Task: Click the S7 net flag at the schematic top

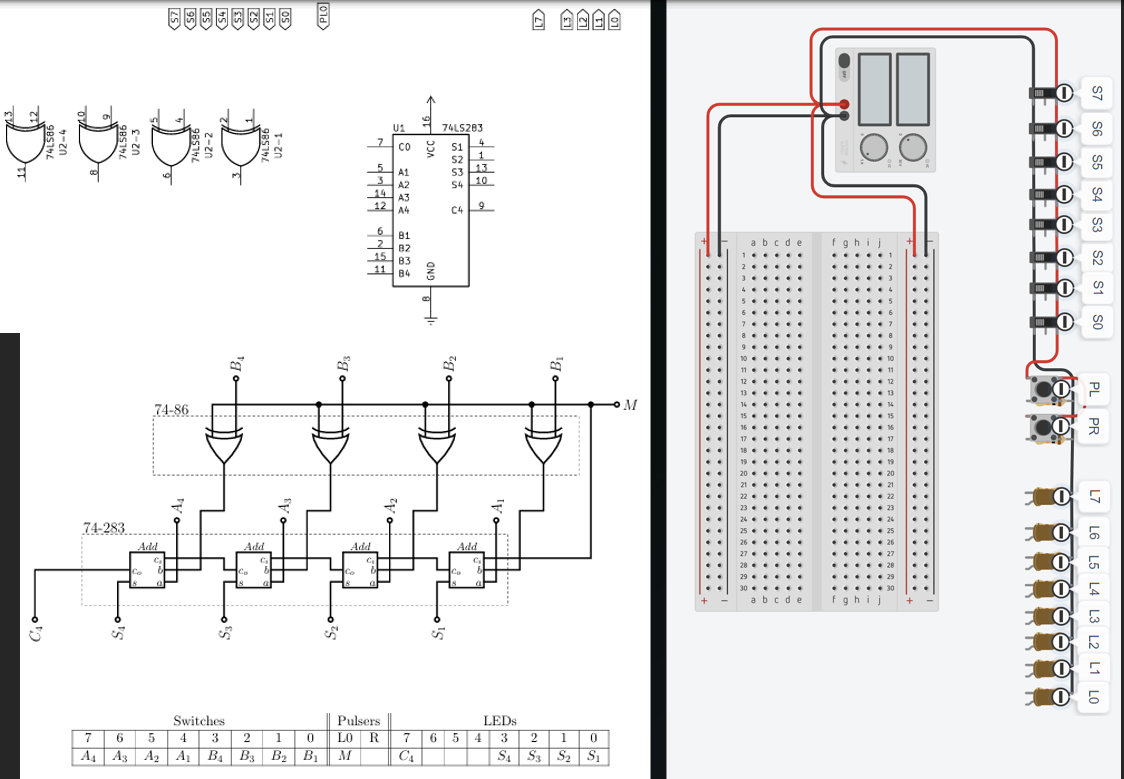Action: 174,15
